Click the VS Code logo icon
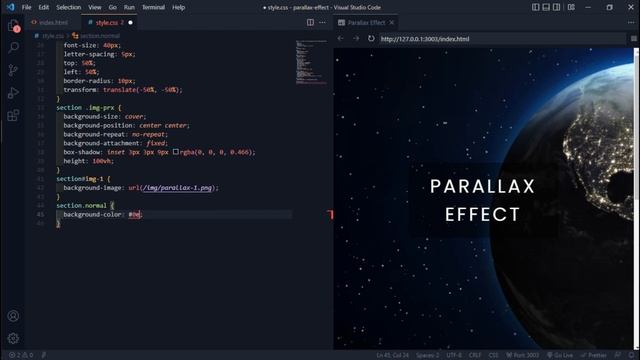The height and width of the screenshot is (360, 640). (10, 7)
